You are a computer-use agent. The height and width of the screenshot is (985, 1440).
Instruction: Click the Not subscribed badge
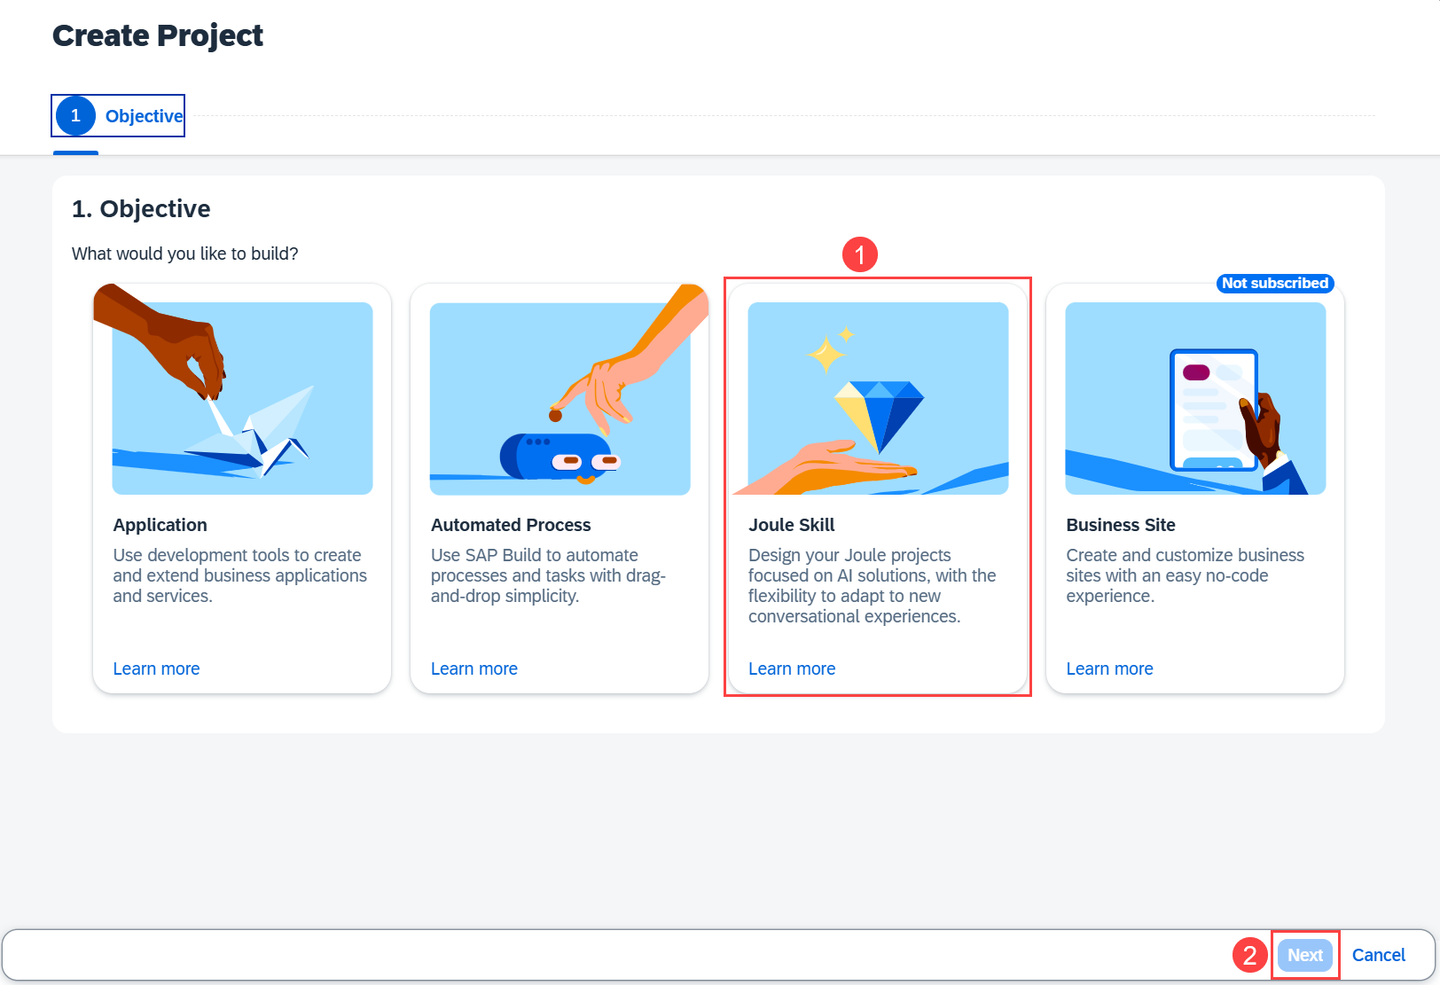click(1275, 283)
